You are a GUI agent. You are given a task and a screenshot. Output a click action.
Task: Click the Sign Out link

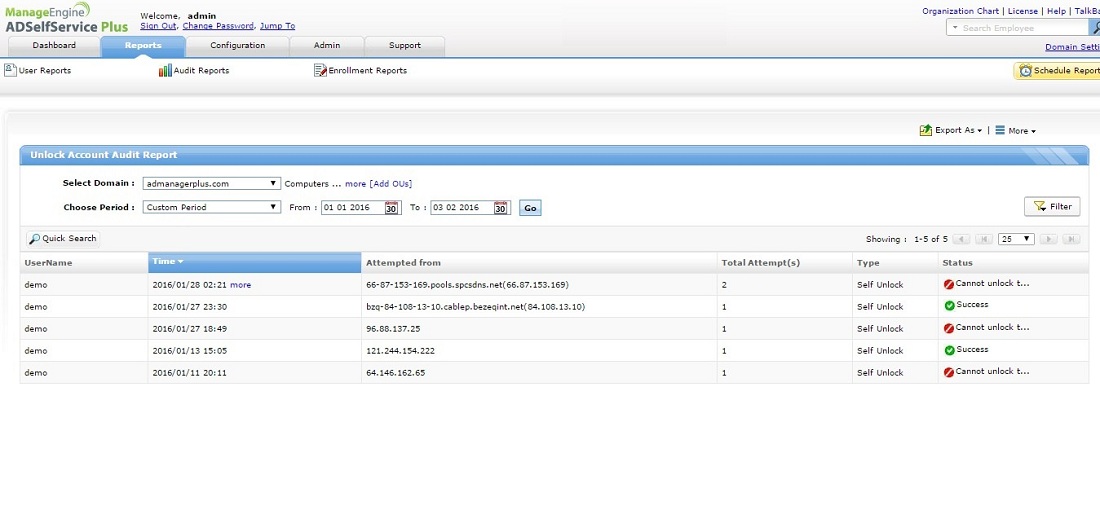pos(159,26)
